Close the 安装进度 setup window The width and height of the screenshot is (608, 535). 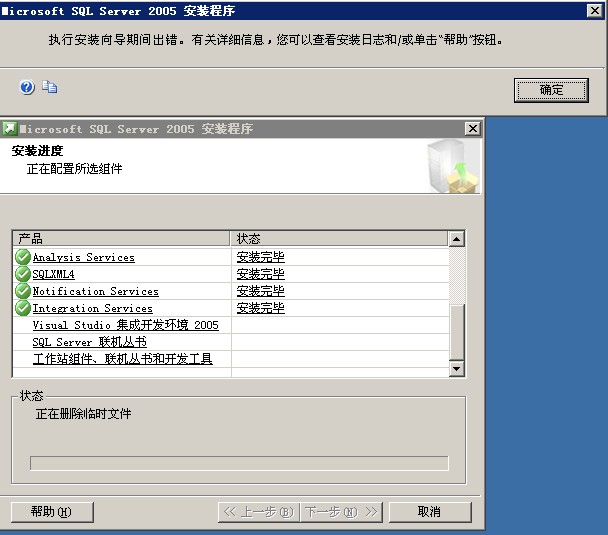point(473,128)
